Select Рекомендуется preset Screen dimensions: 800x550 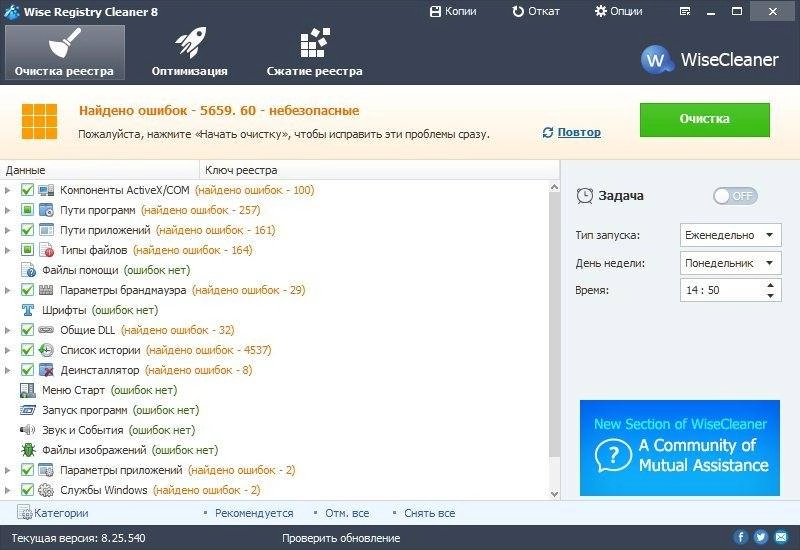[x=254, y=513]
